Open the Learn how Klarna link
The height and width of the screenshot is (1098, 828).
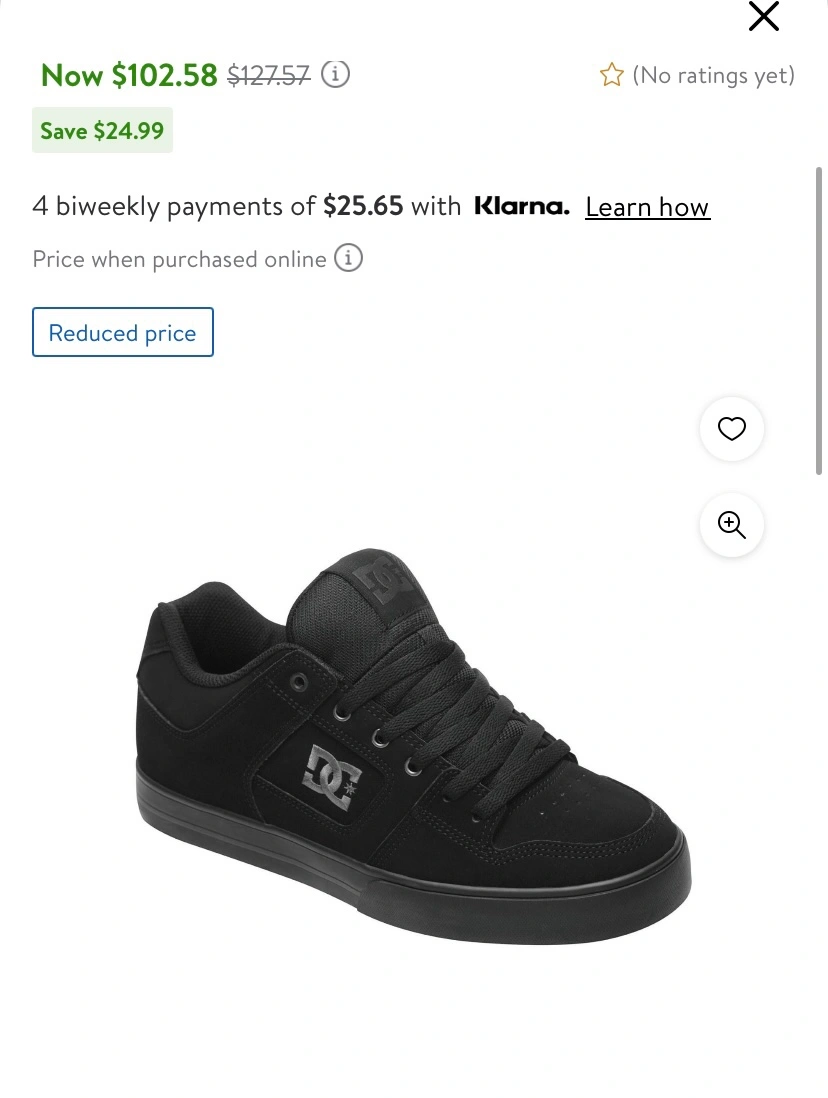pyautogui.click(x=647, y=207)
